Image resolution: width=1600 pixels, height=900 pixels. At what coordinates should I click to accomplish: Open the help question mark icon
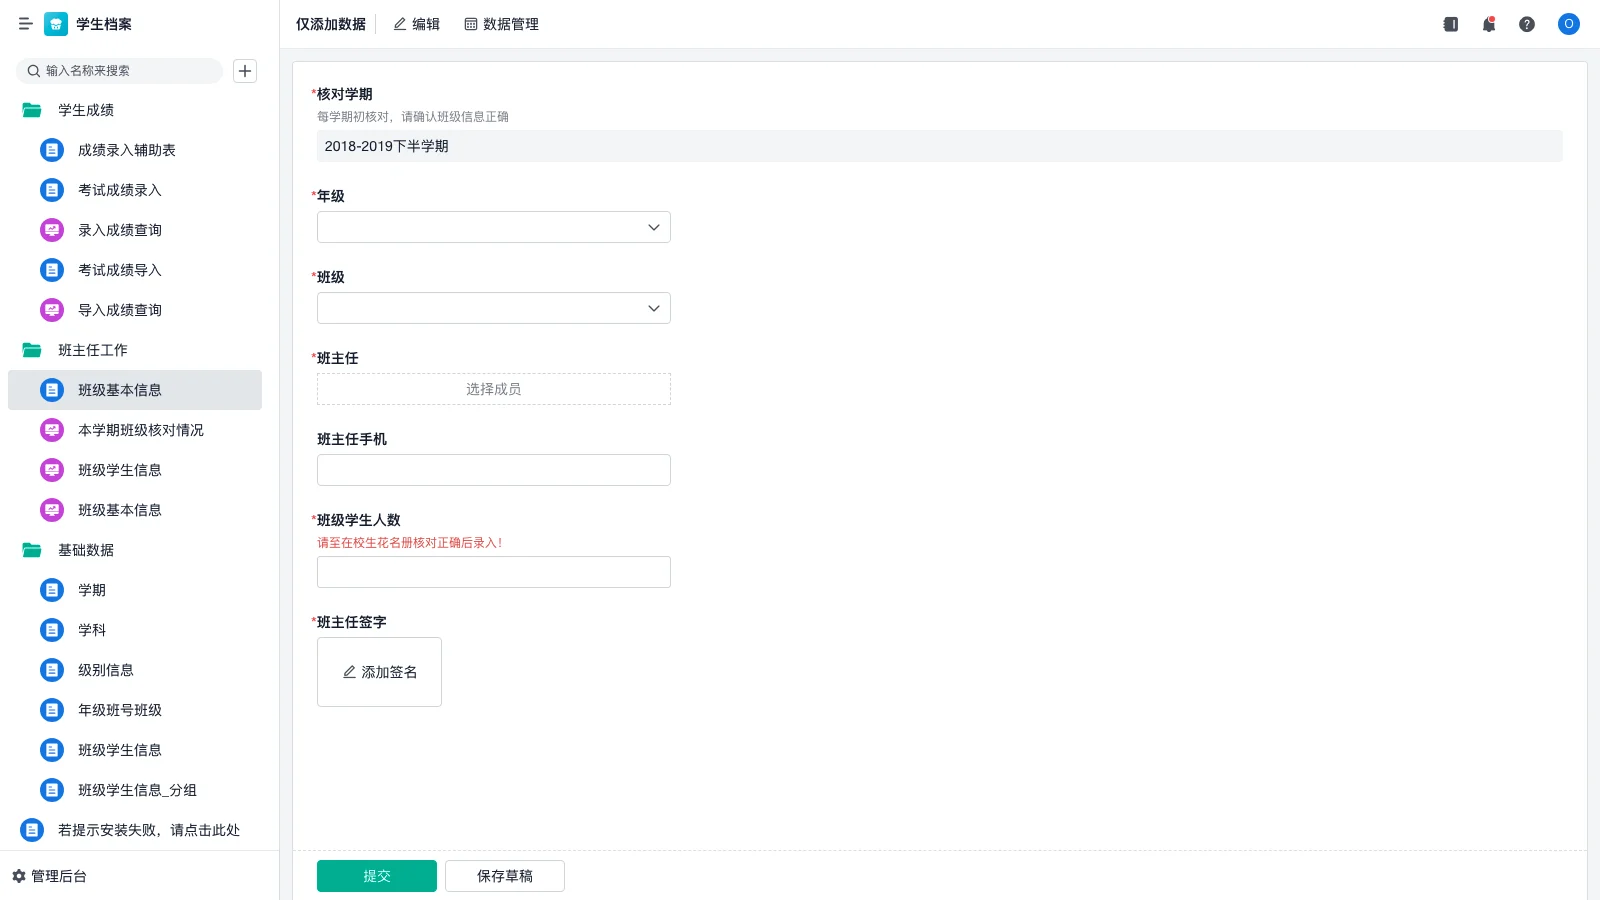(1526, 24)
